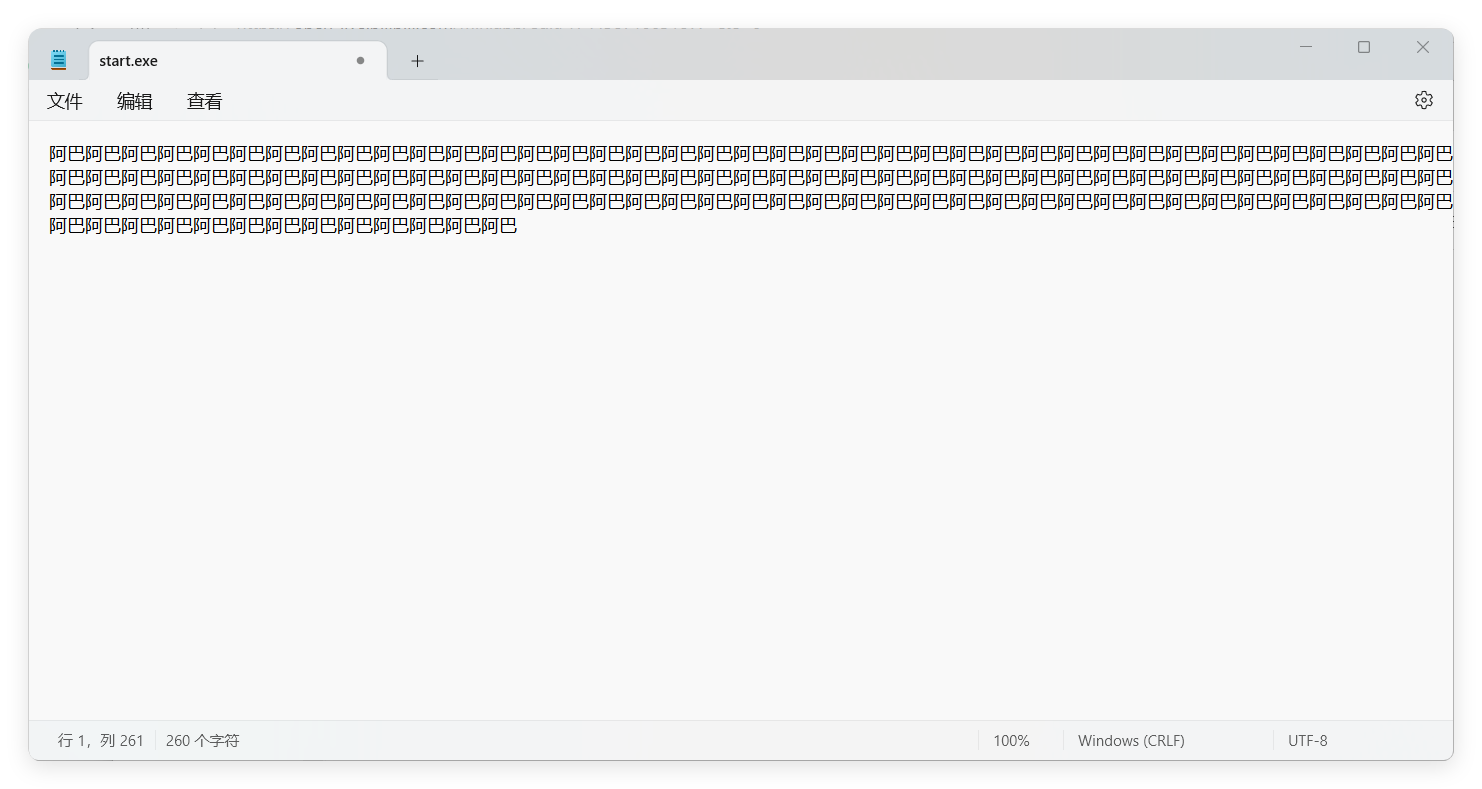Click the Notepad app icon
This screenshot has width=1482, height=789.
pos(59,60)
